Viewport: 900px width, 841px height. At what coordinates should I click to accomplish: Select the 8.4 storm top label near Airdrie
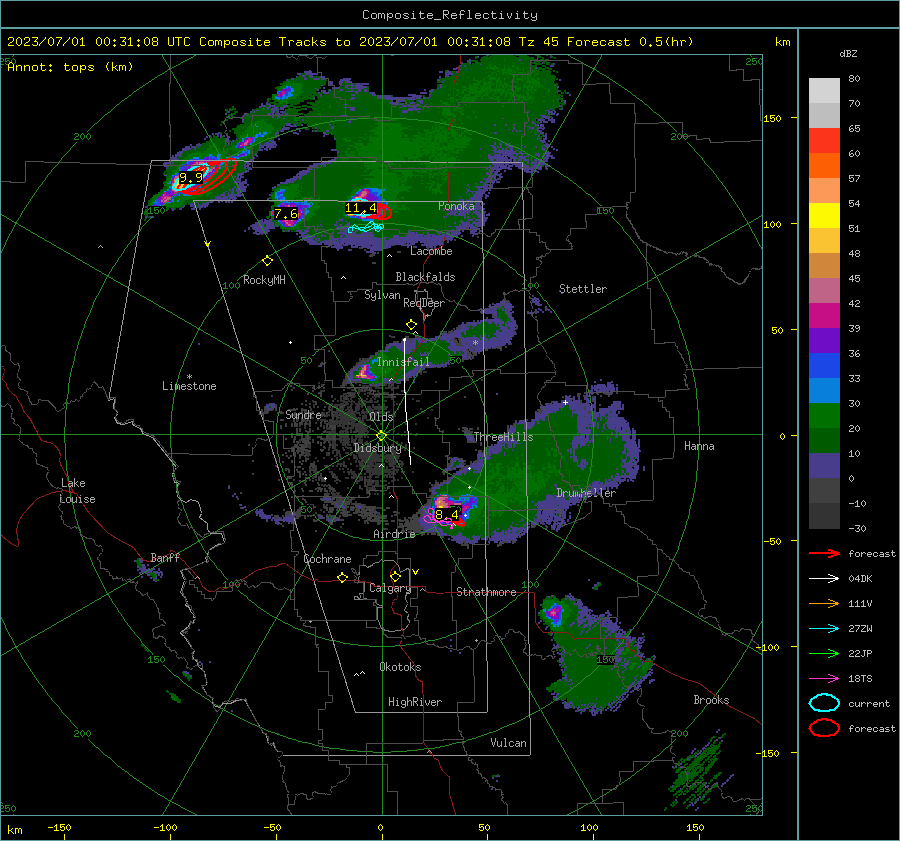click(x=447, y=514)
